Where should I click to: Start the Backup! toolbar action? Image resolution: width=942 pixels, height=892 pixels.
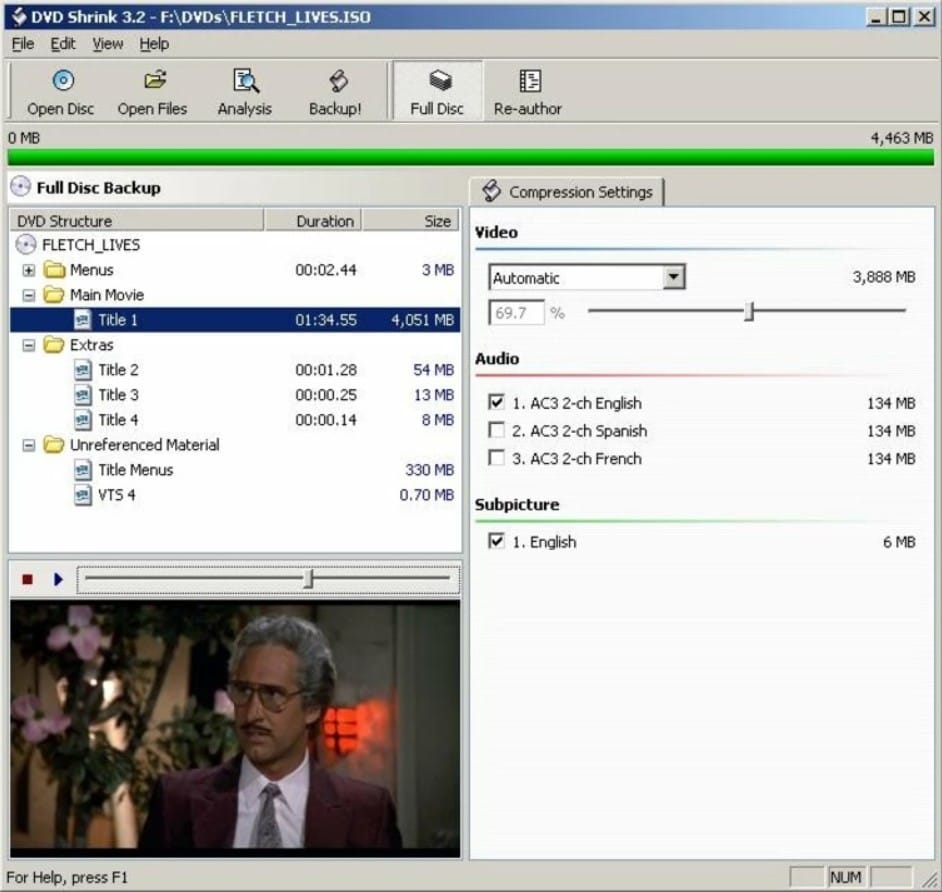coord(336,92)
